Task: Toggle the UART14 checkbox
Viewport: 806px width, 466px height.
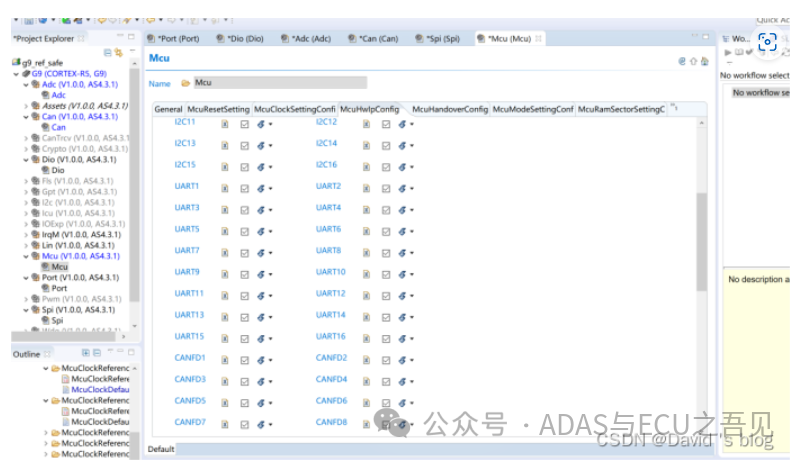Action: coord(386,317)
